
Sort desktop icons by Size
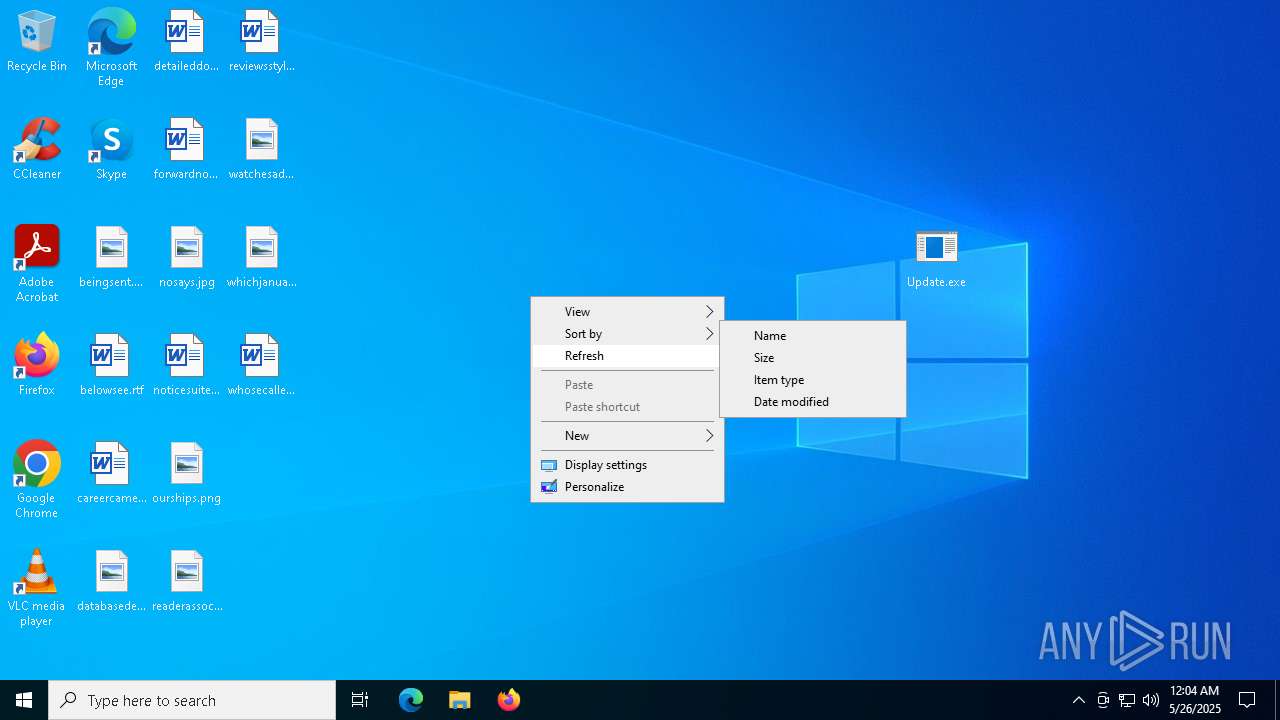[x=813, y=358]
